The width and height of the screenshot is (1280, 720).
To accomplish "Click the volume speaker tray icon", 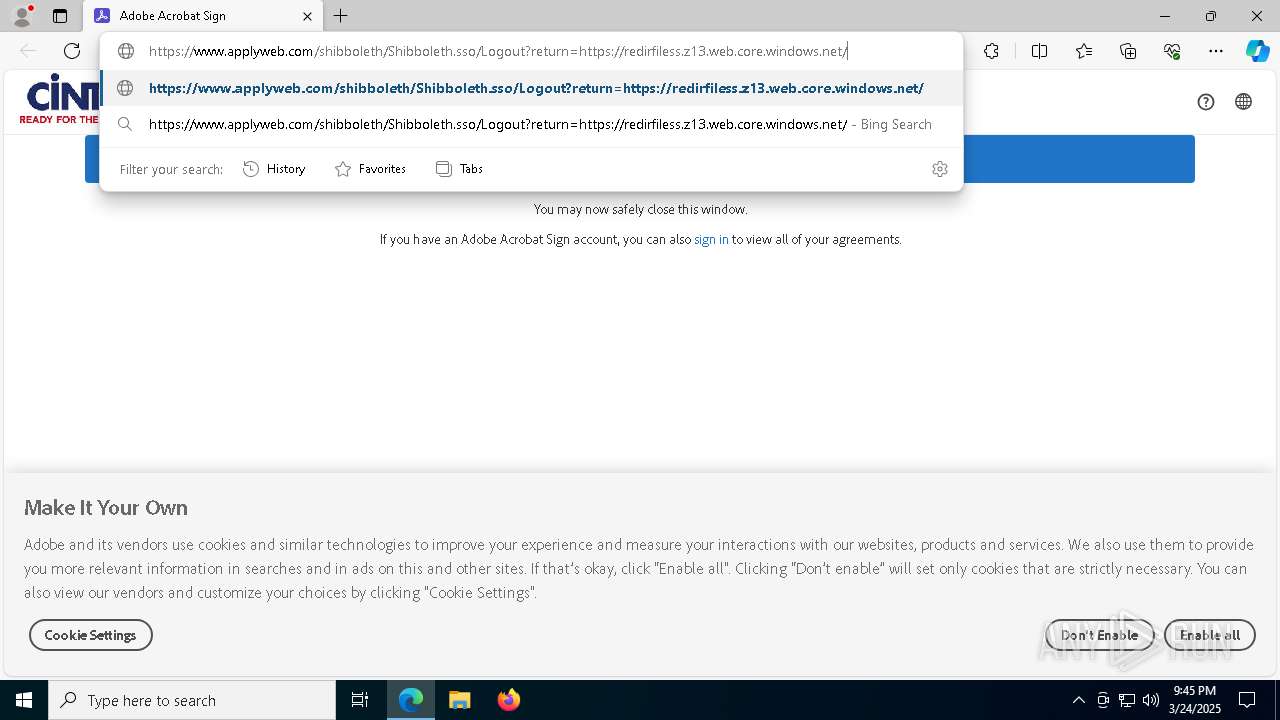I will [x=1151, y=700].
